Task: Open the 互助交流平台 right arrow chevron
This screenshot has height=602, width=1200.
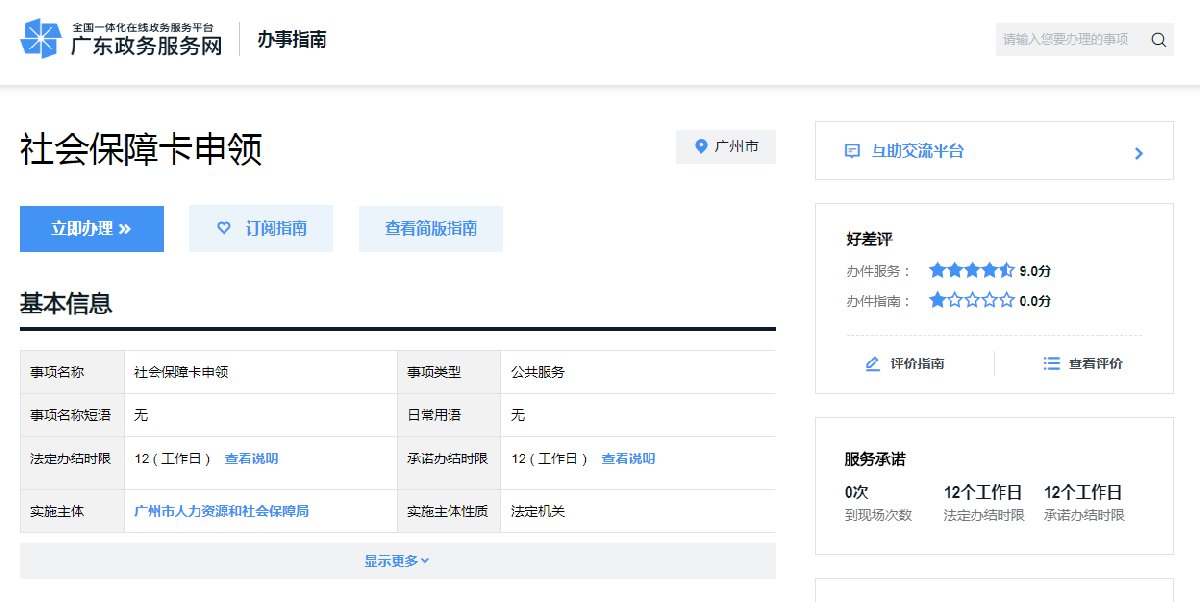Action: point(1138,153)
